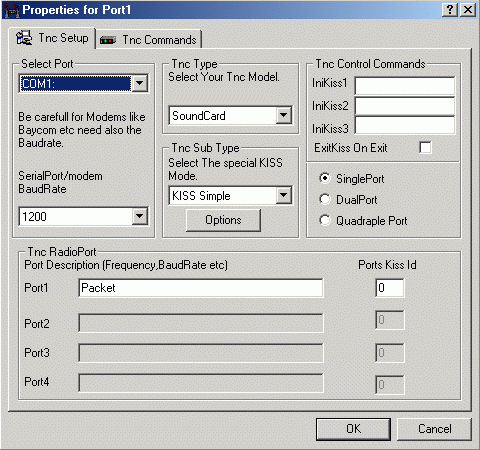Expand the 1200 baud rate dropdown
This screenshot has height=450, width=480.
point(140,217)
